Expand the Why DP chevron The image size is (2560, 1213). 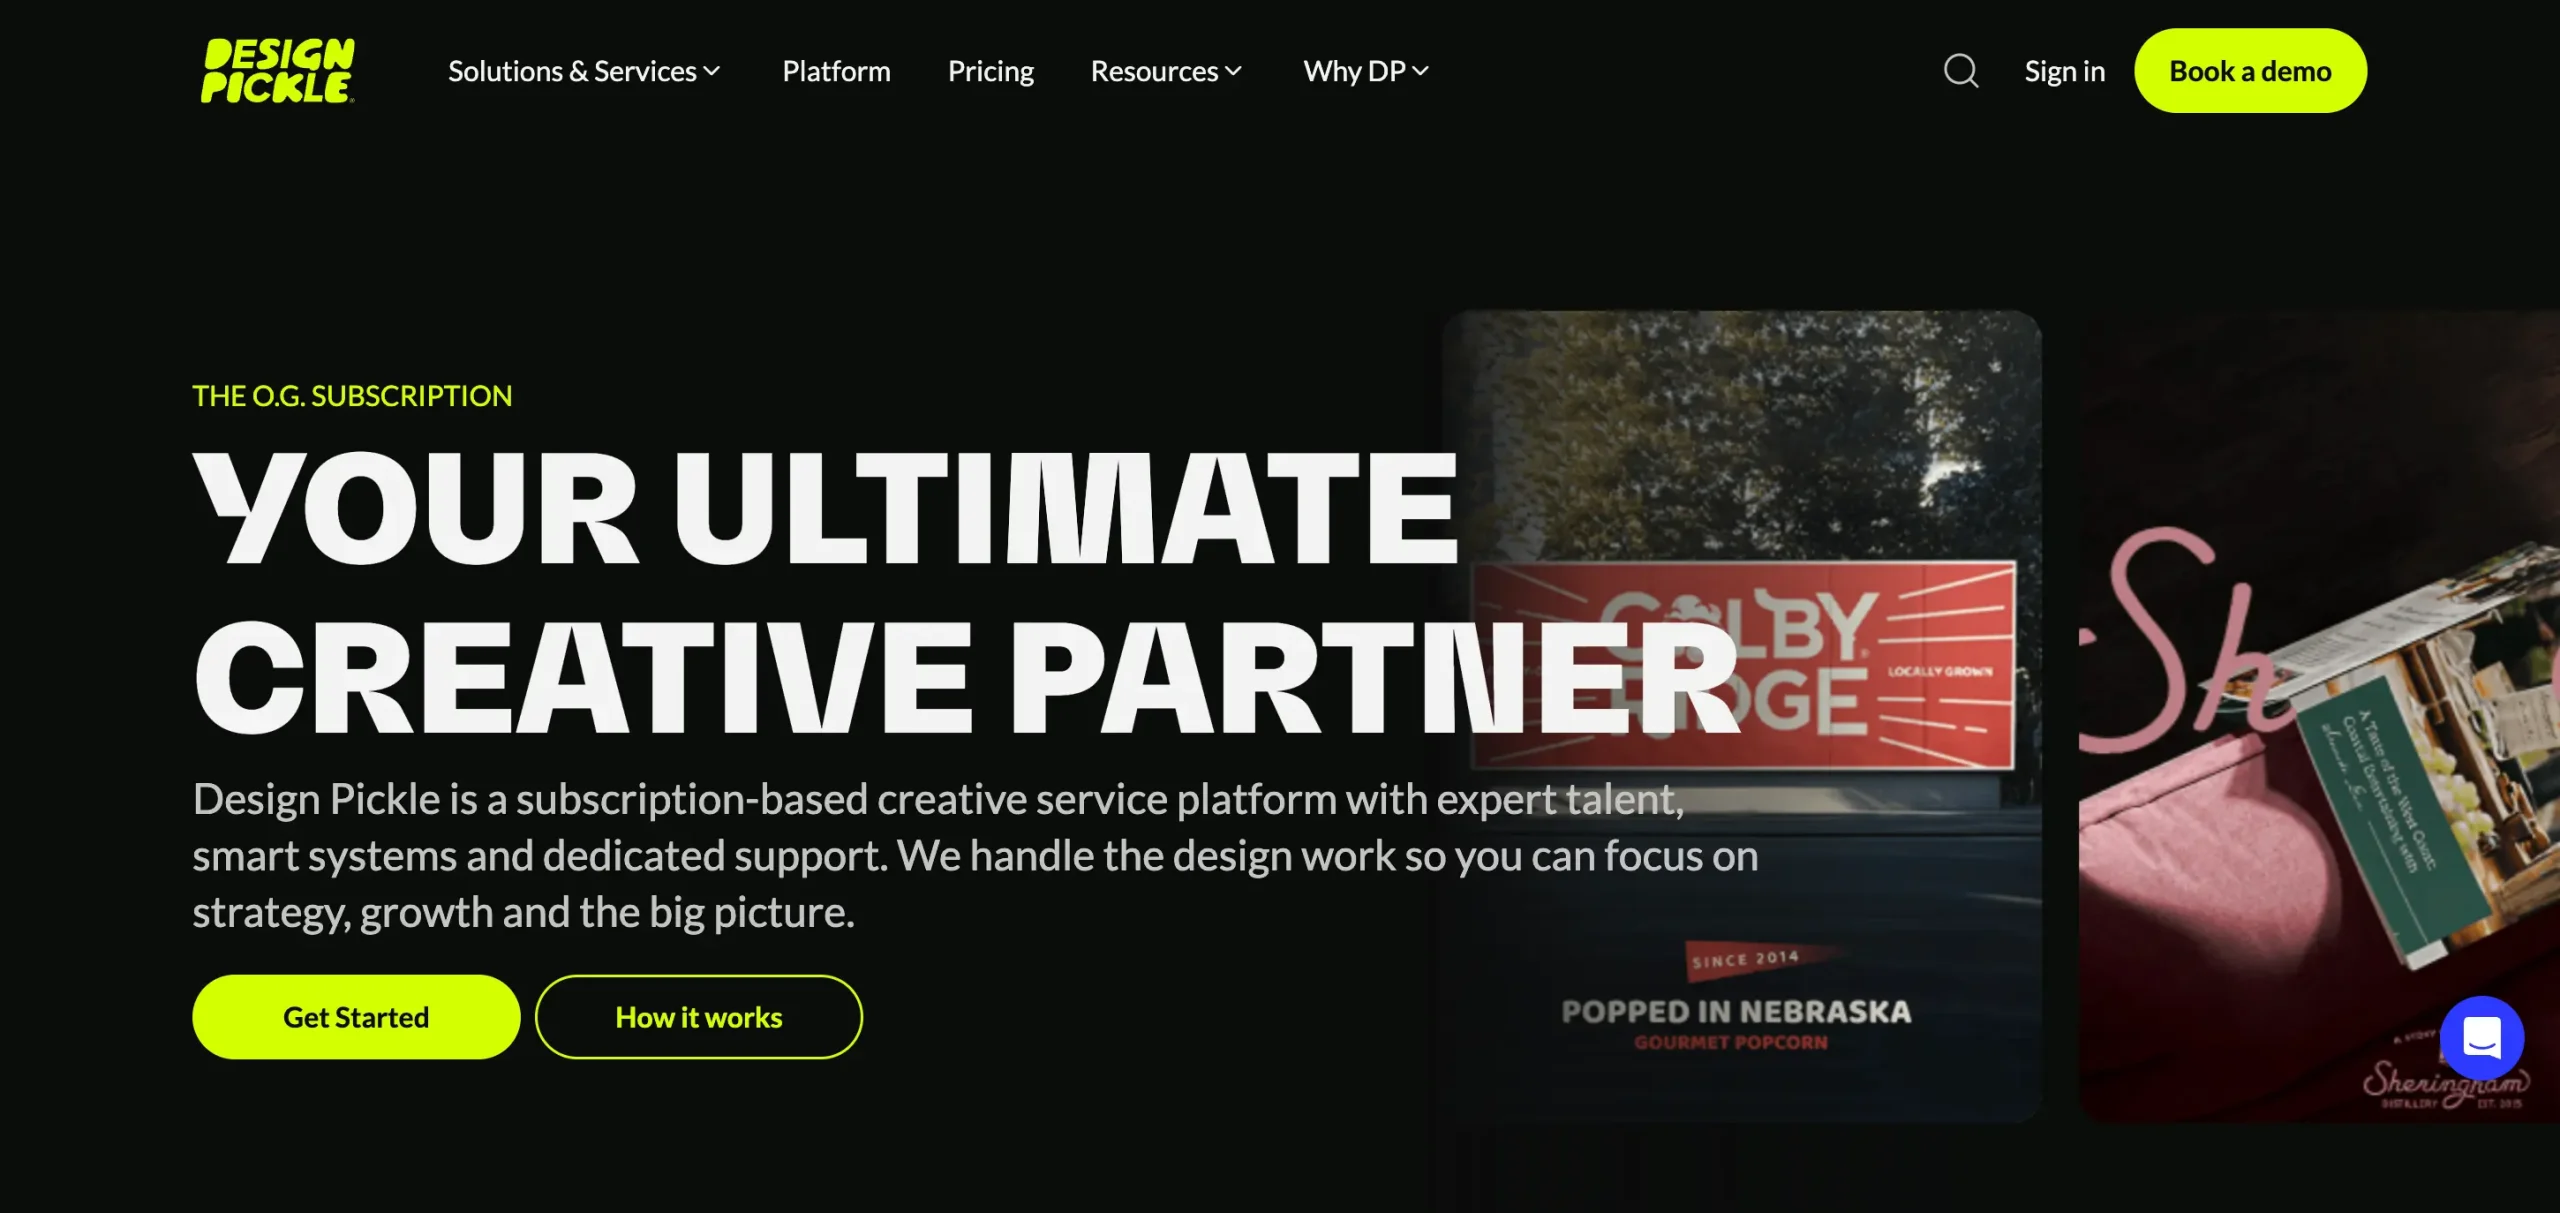(x=1420, y=71)
